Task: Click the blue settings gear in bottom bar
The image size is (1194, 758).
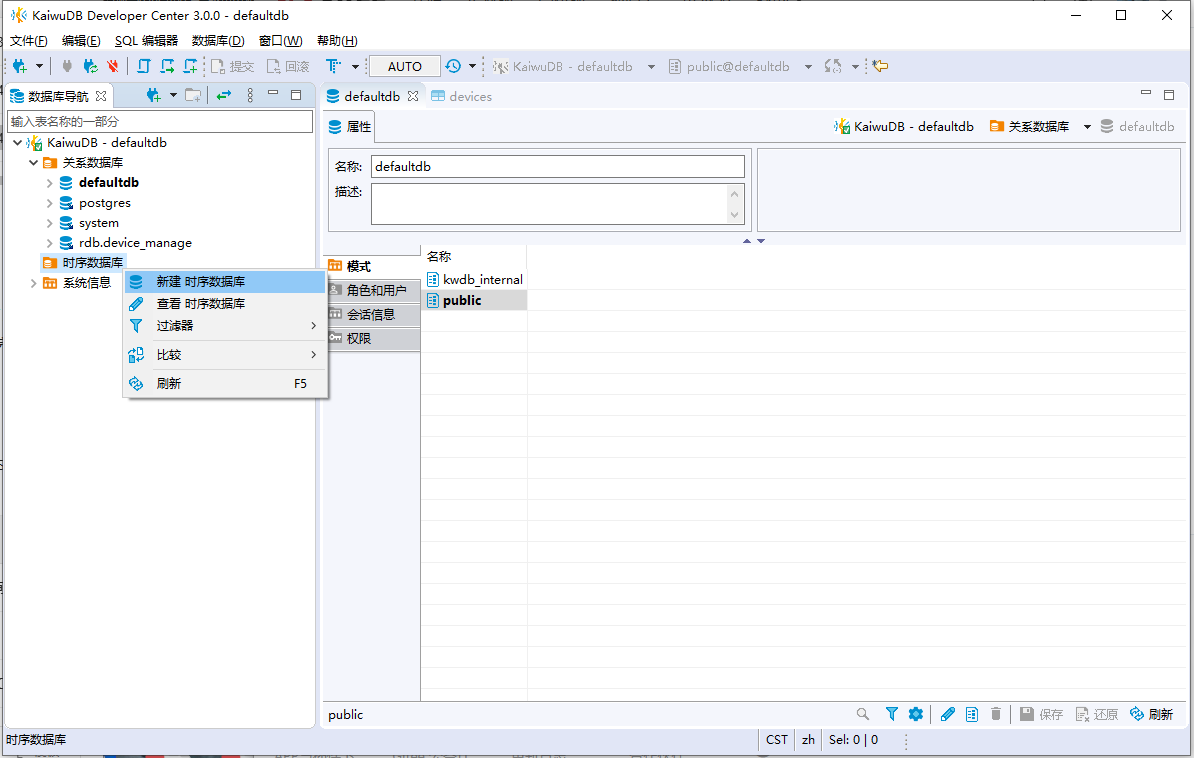Action: pos(915,714)
